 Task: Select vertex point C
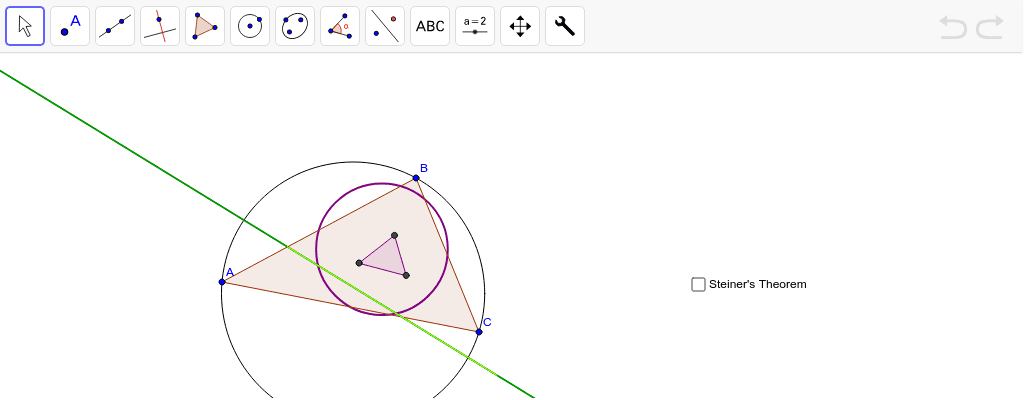point(479,332)
